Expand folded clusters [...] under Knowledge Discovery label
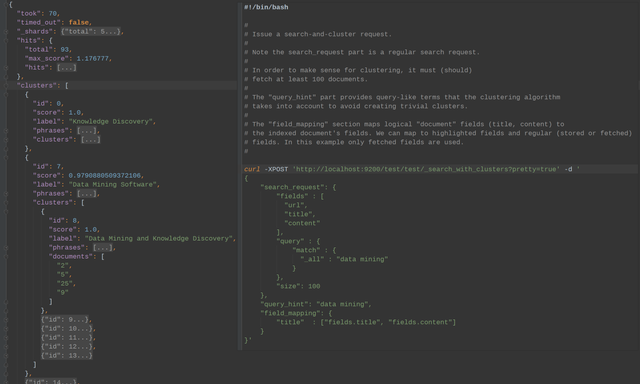Image resolution: width=640 pixels, height=384 pixels. click(91, 140)
